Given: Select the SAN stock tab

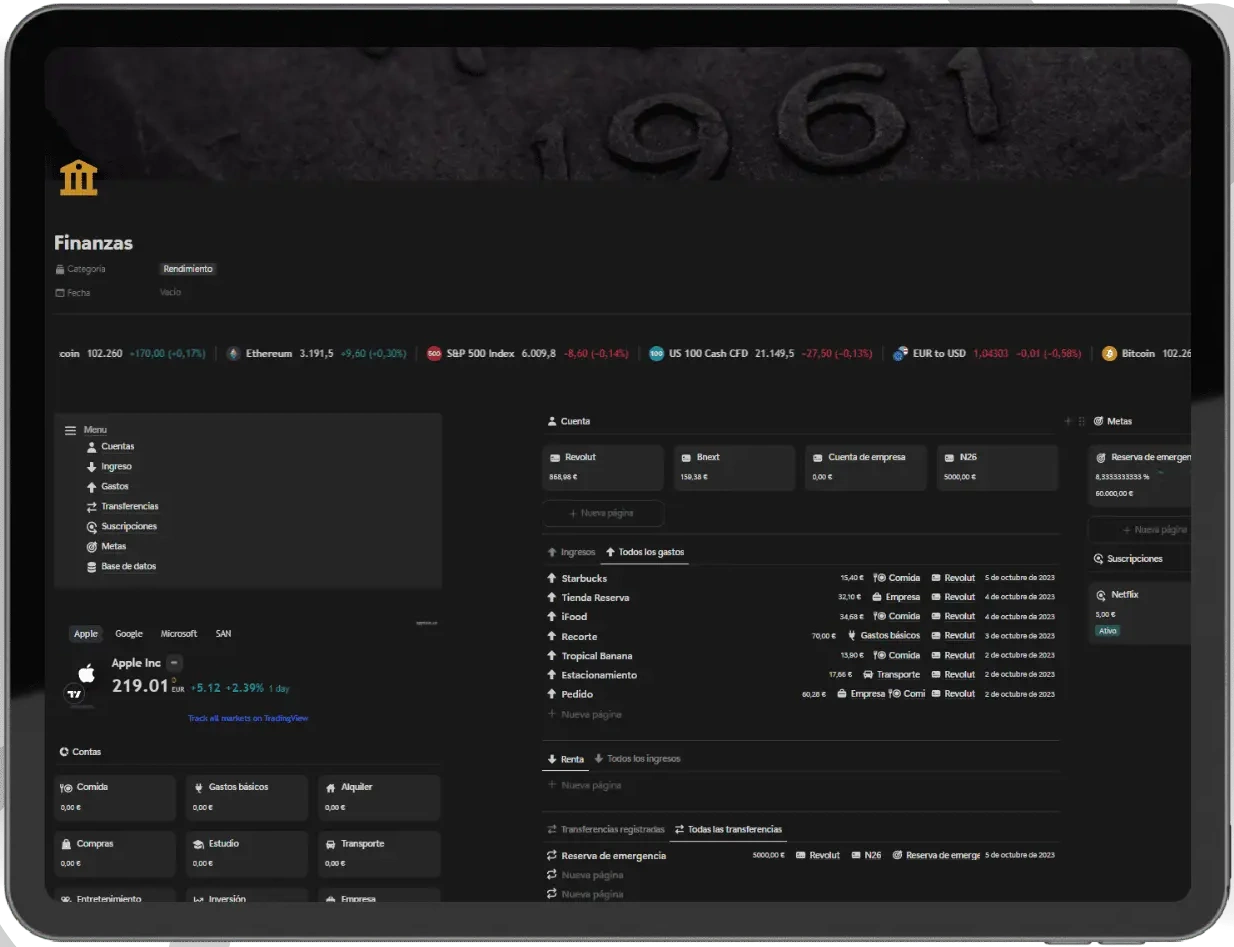Looking at the screenshot, I should pos(223,633).
